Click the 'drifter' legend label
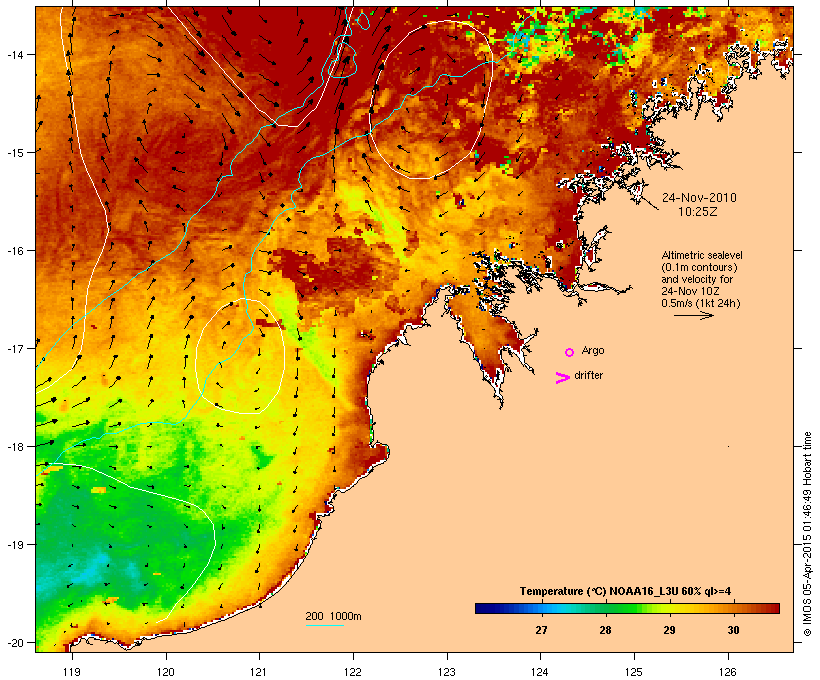The image size is (820, 680). (588, 375)
